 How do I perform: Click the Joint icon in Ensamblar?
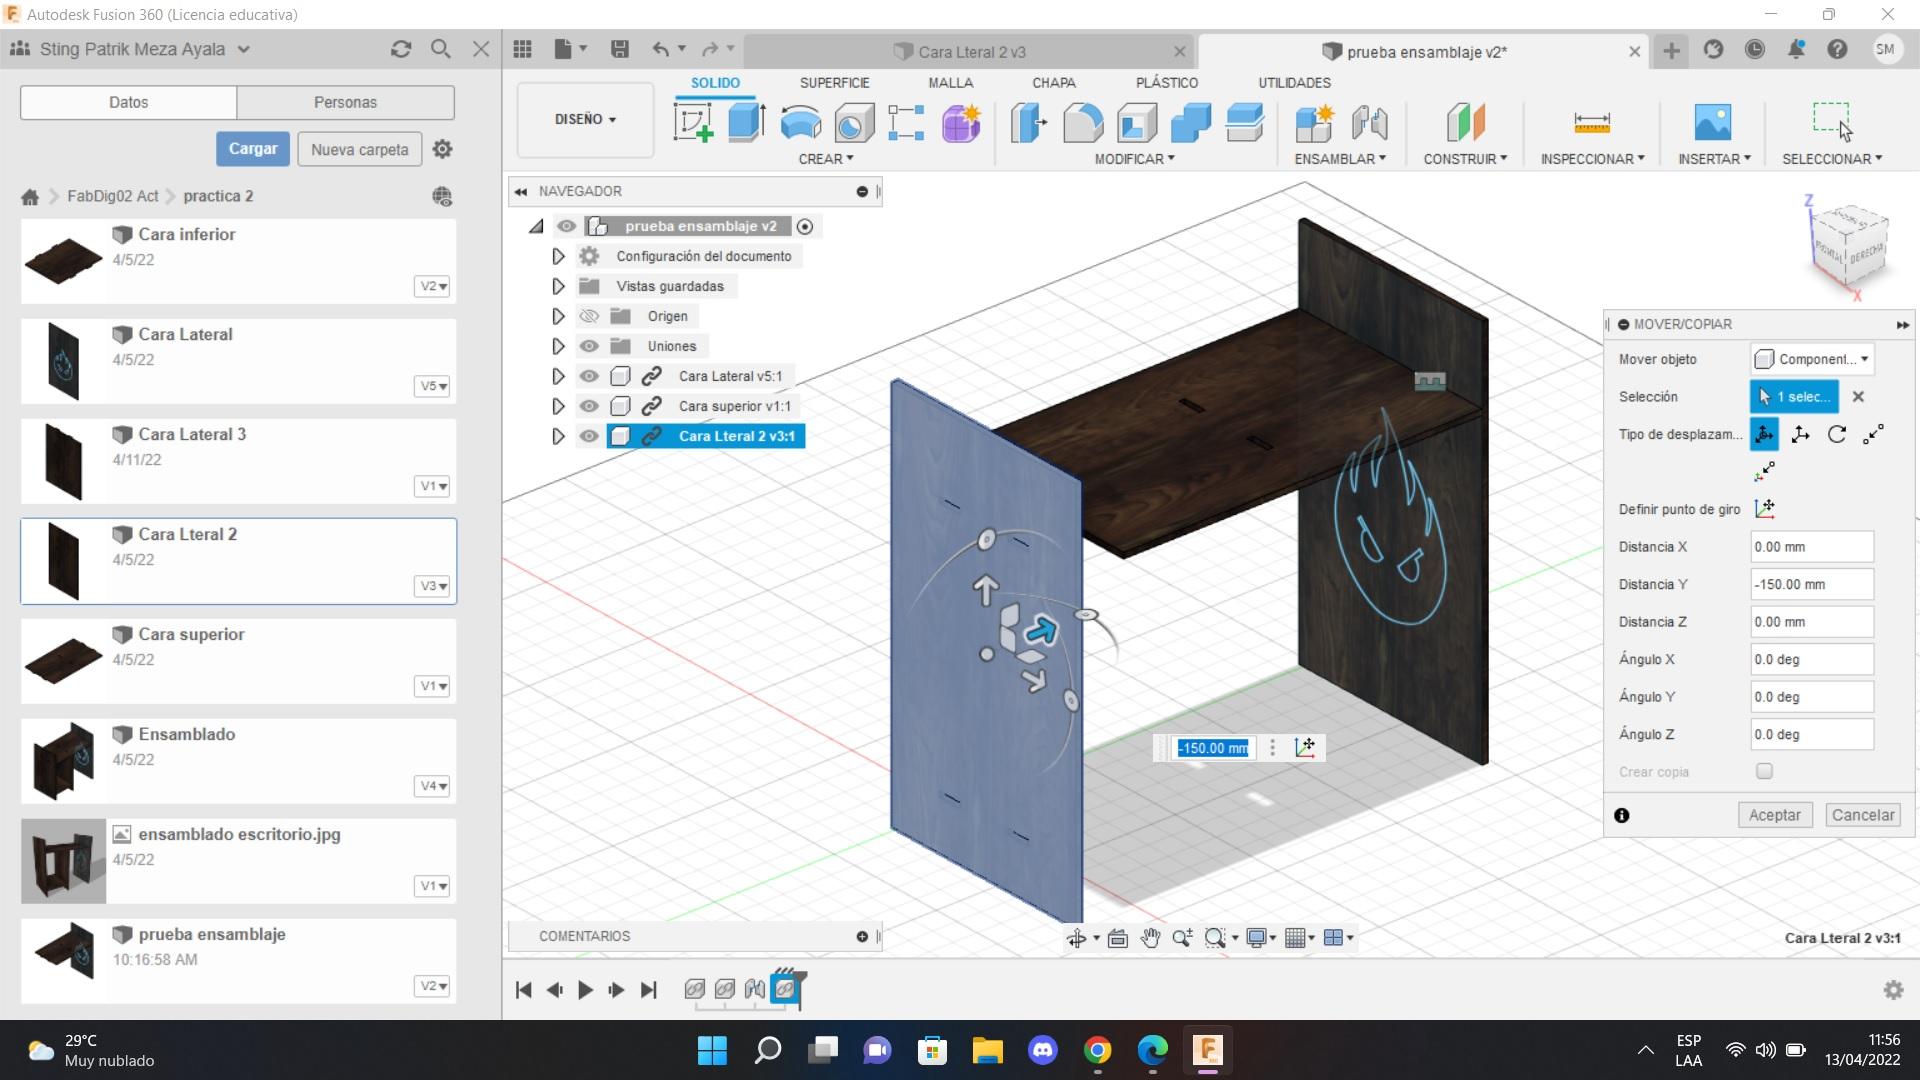[x=1369, y=123]
